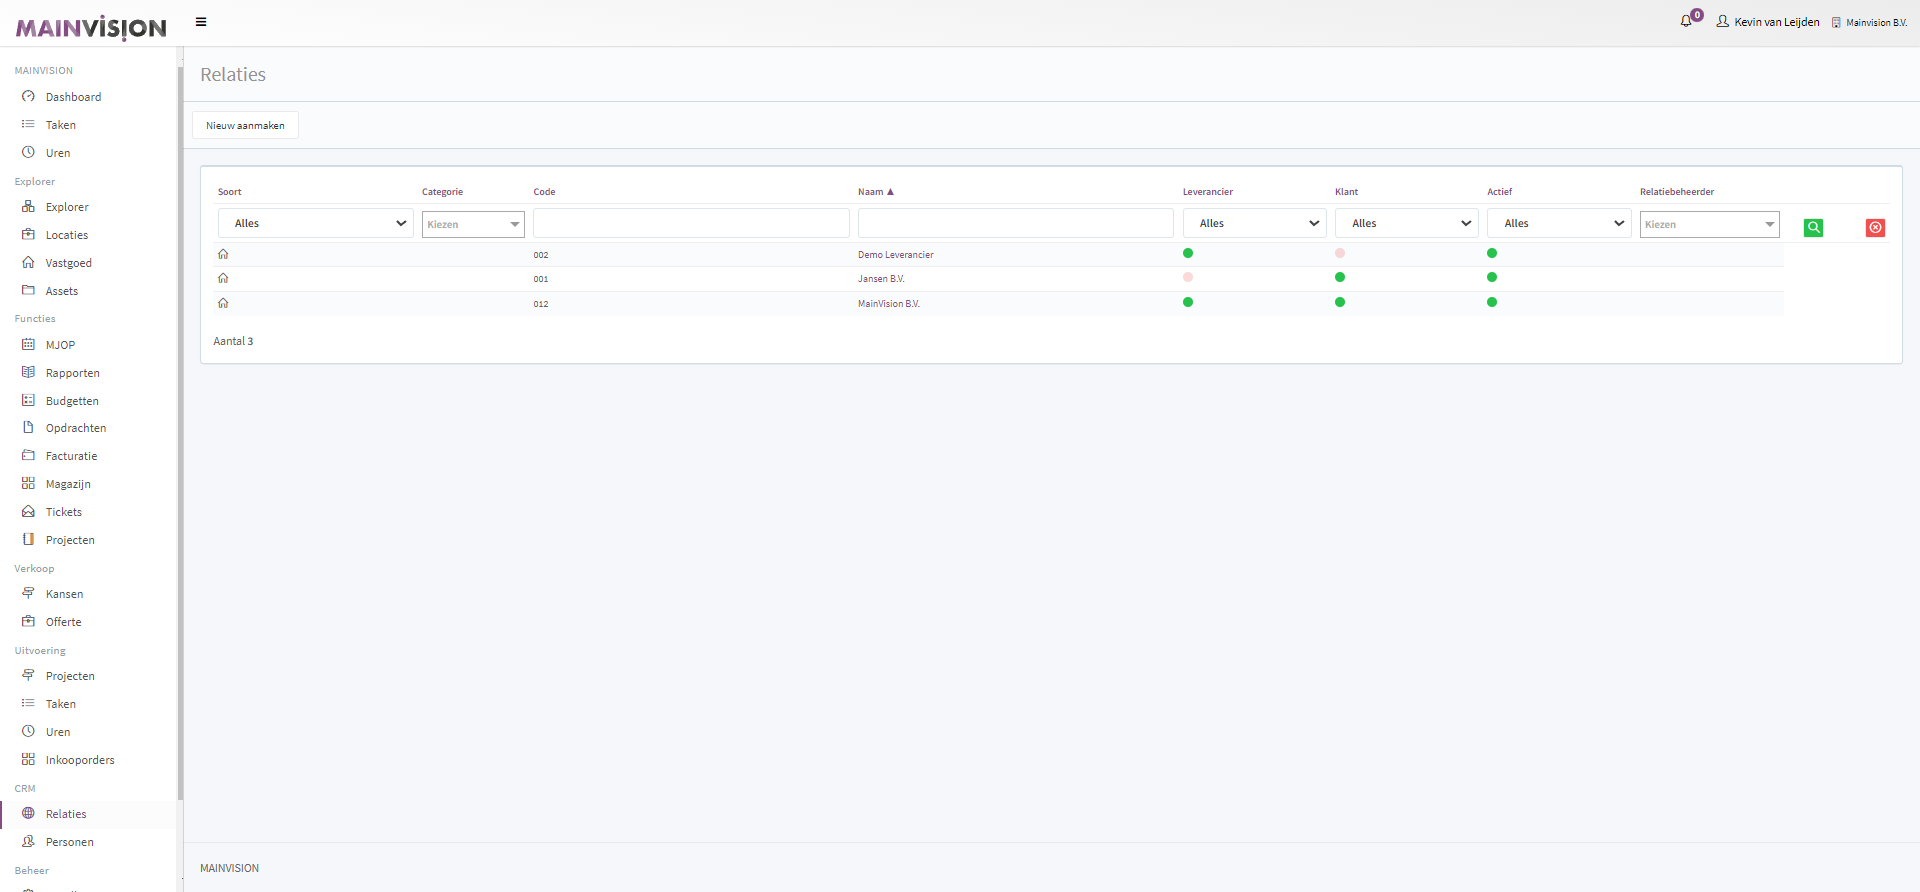Click the Nieuw aanmaken button
Screen dimensions: 1920x892
point(245,125)
